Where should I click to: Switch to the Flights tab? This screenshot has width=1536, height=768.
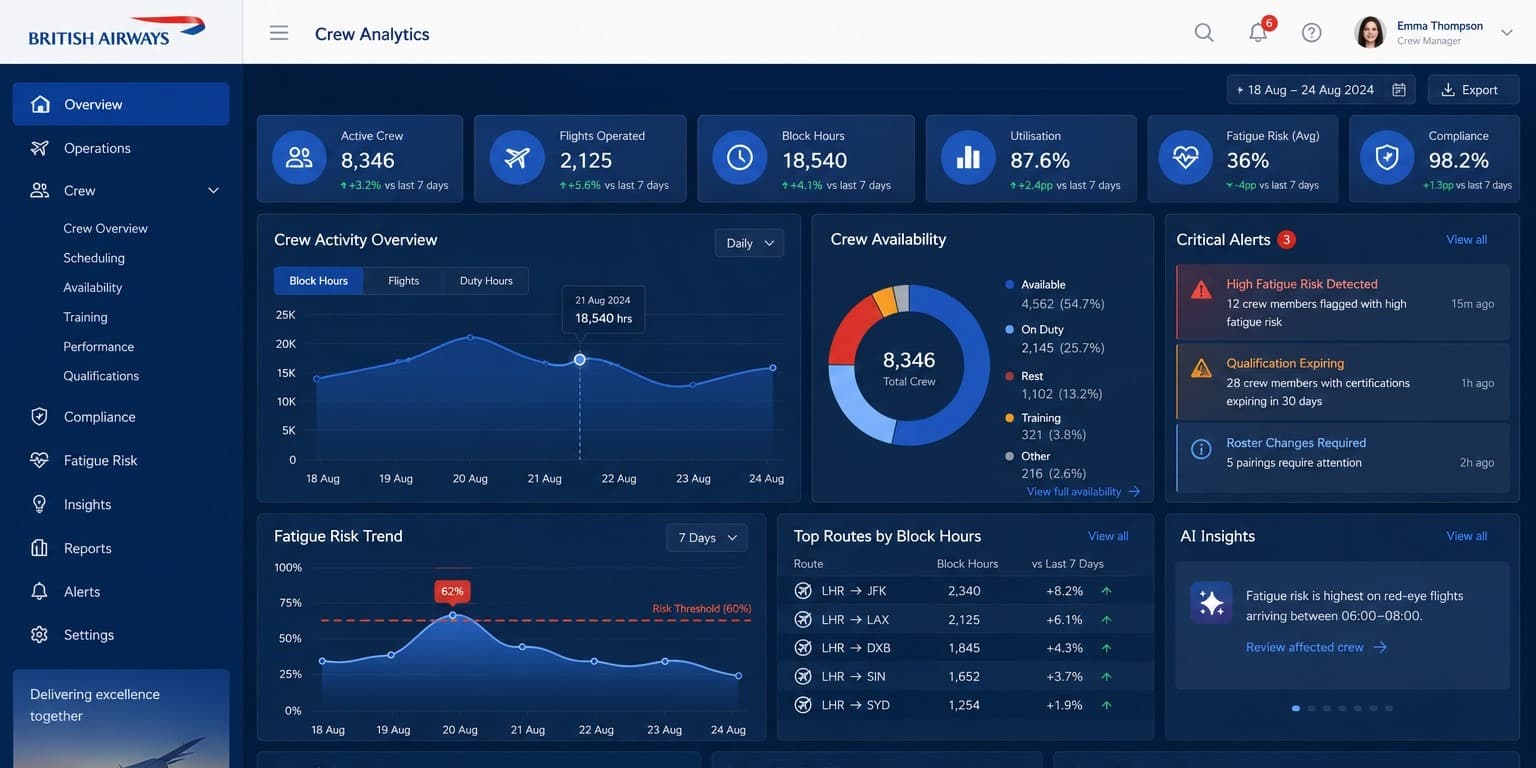(x=404, y=281)
